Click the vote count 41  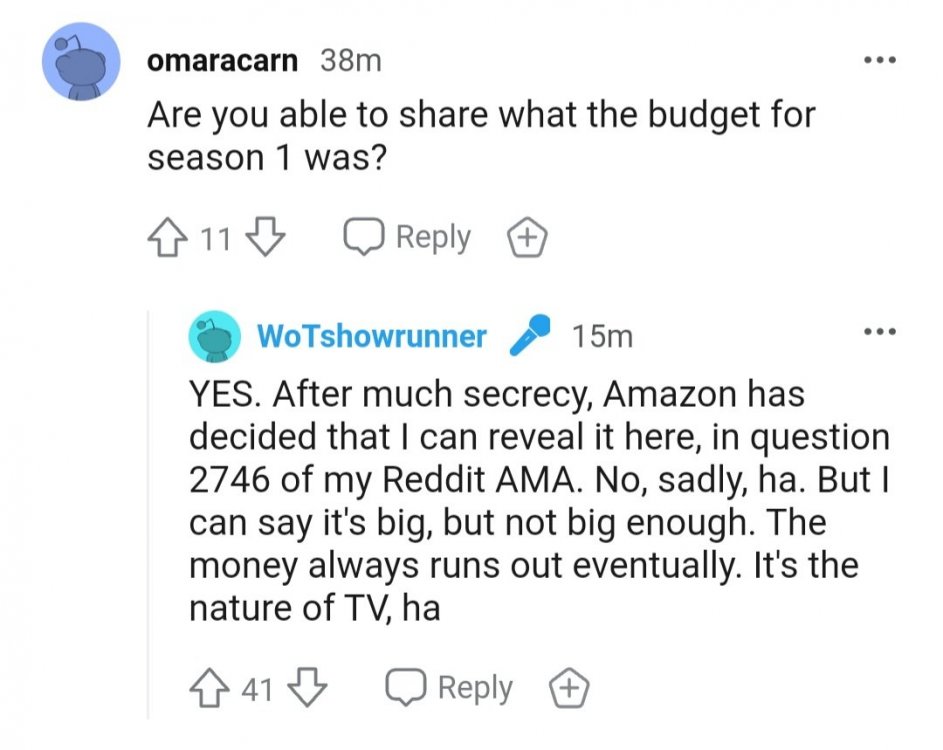click(257, 689)
